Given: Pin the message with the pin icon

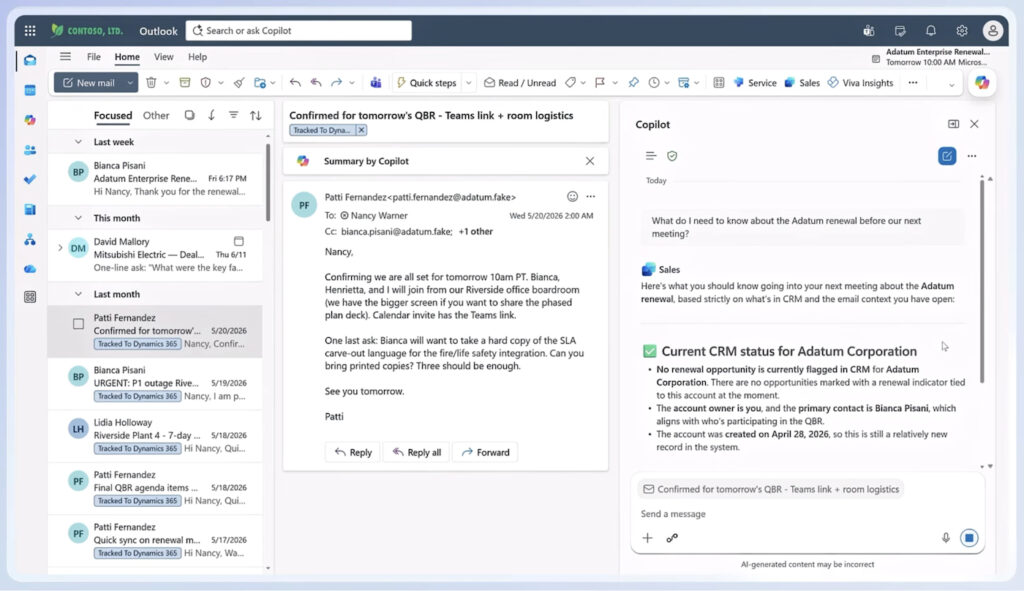Looking at the screenshot, I should (x=633, y=83).
